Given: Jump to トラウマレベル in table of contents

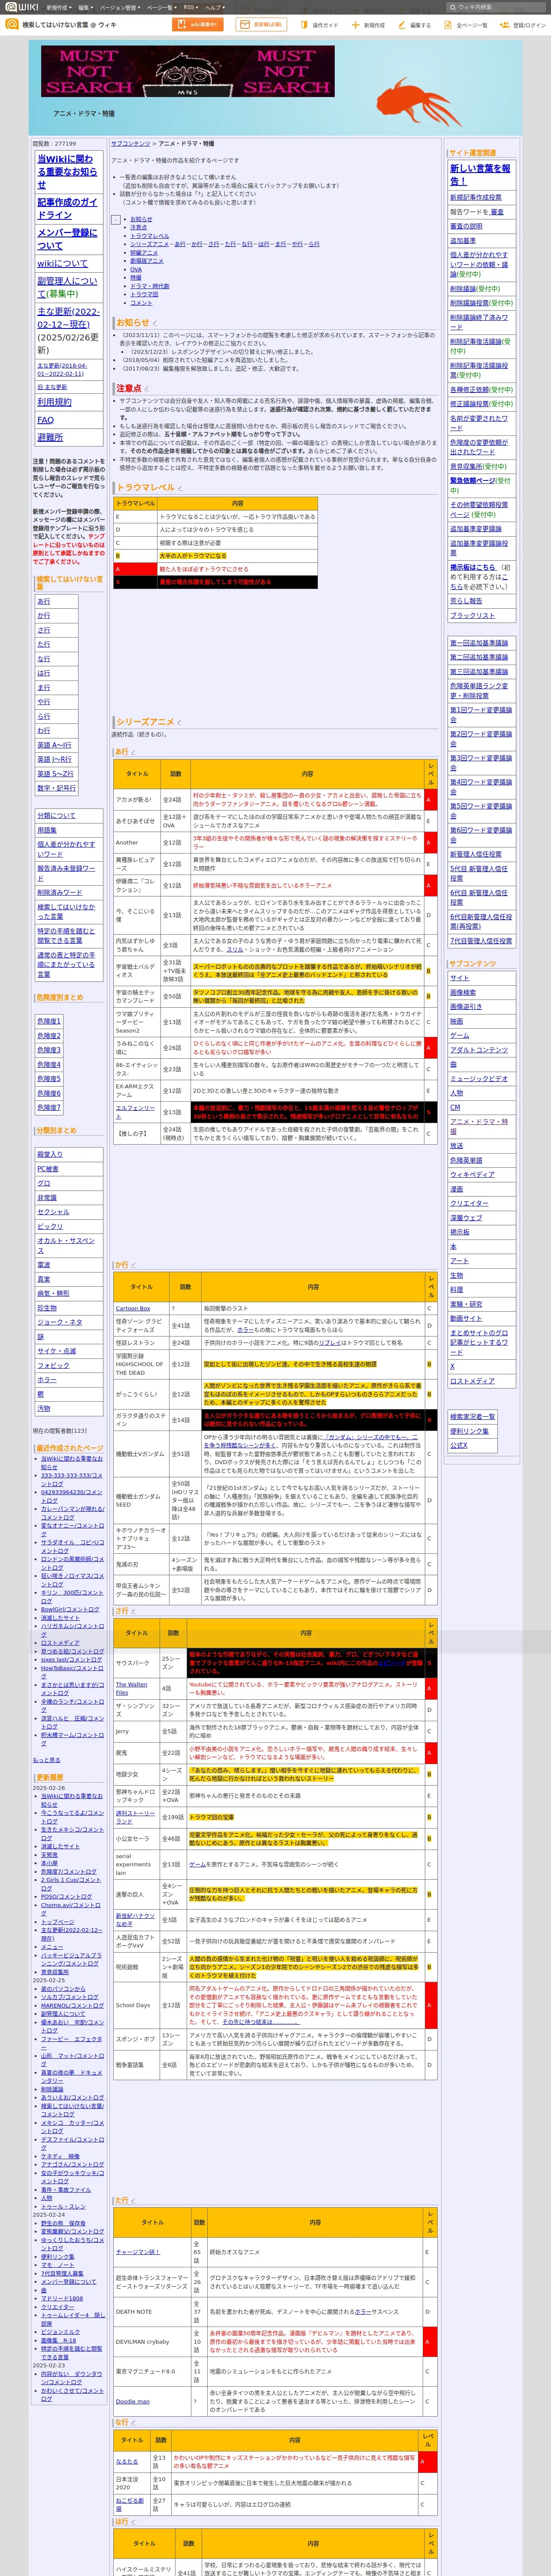Looking at the screenshot, I should [150, 236].
